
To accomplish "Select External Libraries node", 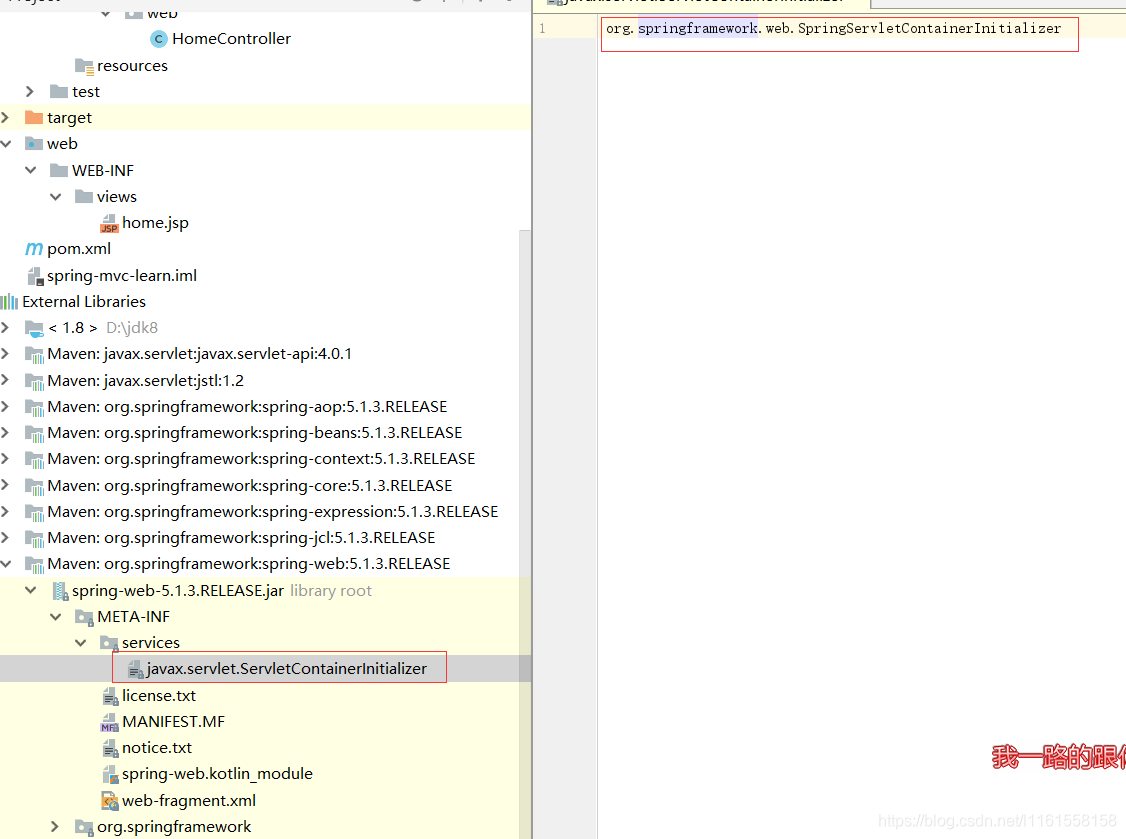I will coord(84,302).
